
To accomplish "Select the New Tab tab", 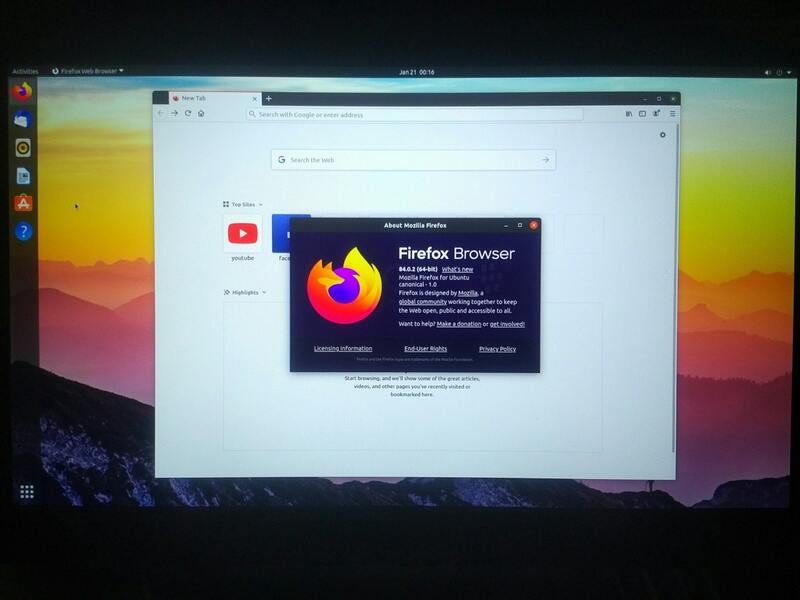I will point(215,98).
